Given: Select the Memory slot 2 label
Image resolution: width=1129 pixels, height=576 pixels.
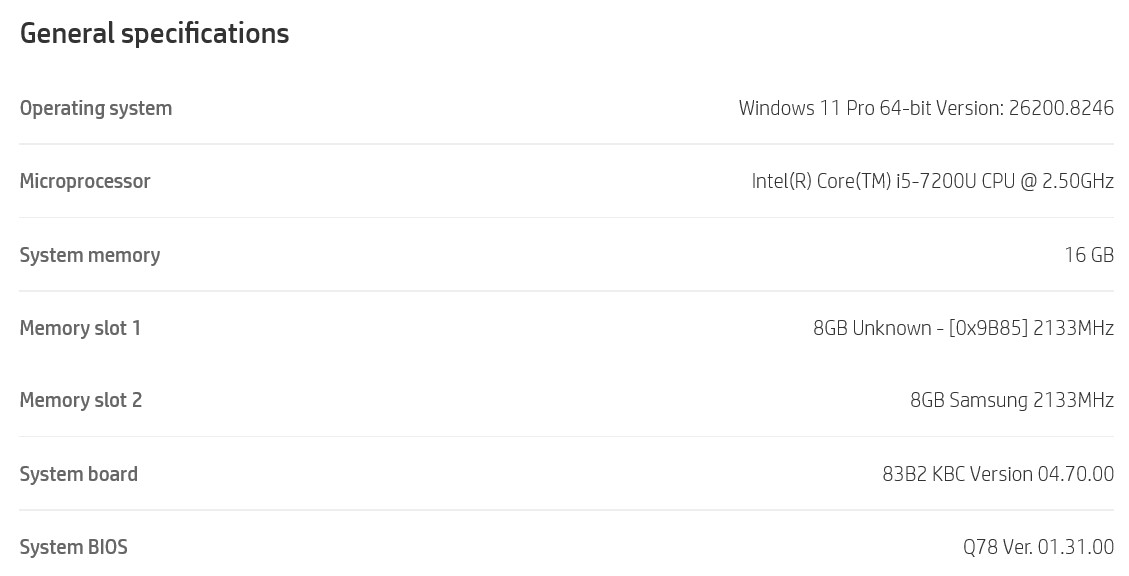Looking at the screenshot, I should tap(81, 400).
